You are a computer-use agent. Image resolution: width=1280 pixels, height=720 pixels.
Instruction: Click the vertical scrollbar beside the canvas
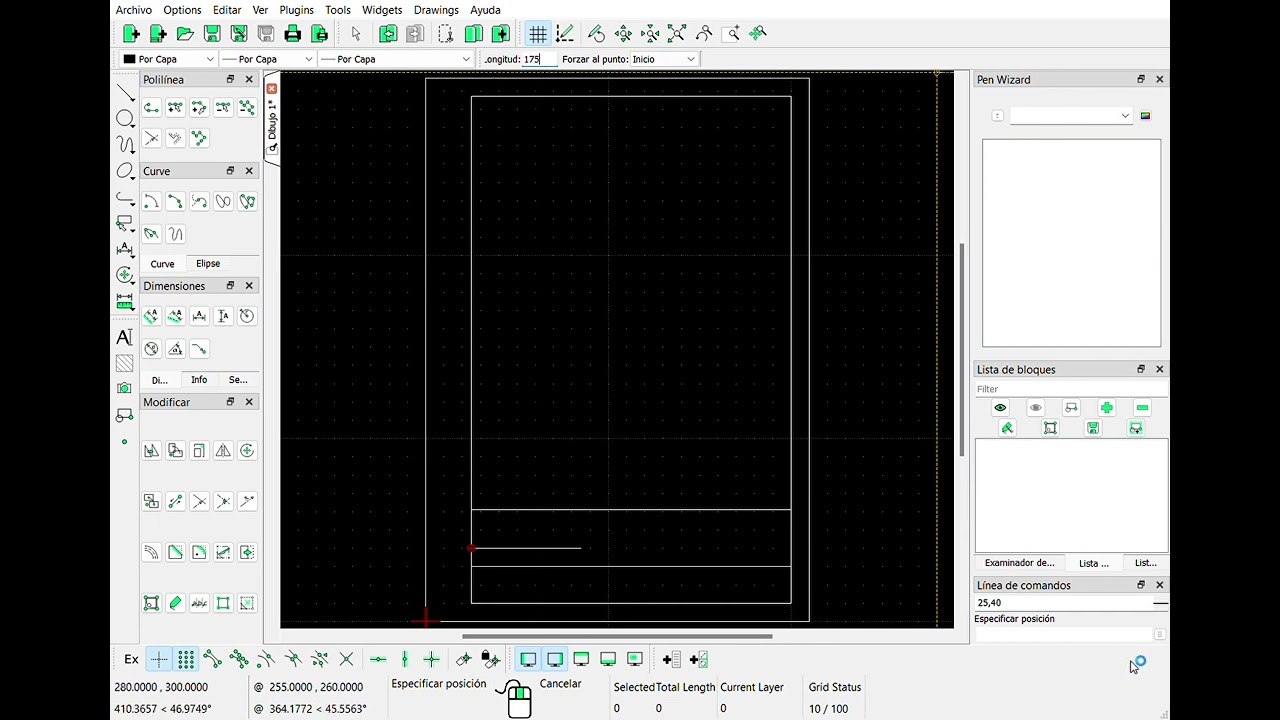962,350
